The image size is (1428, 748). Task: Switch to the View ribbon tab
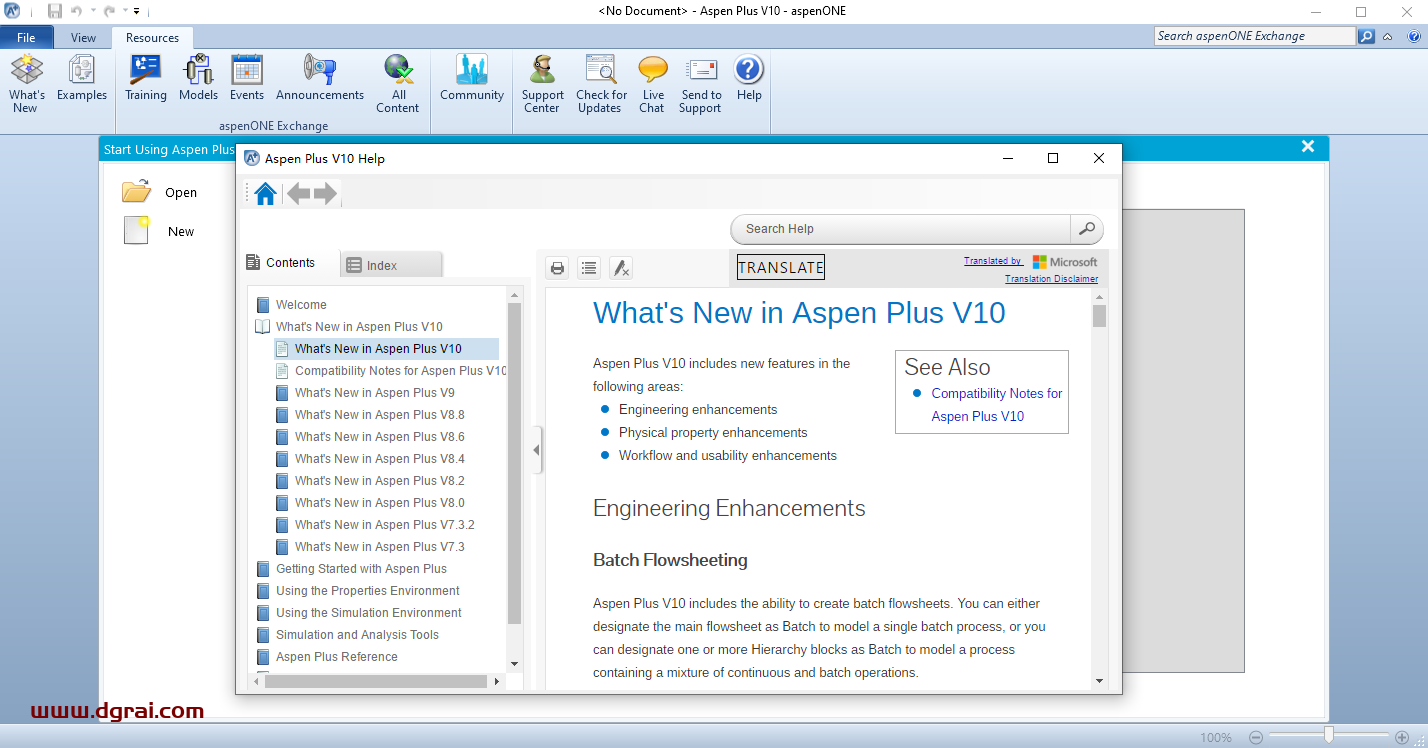(84, 38)
